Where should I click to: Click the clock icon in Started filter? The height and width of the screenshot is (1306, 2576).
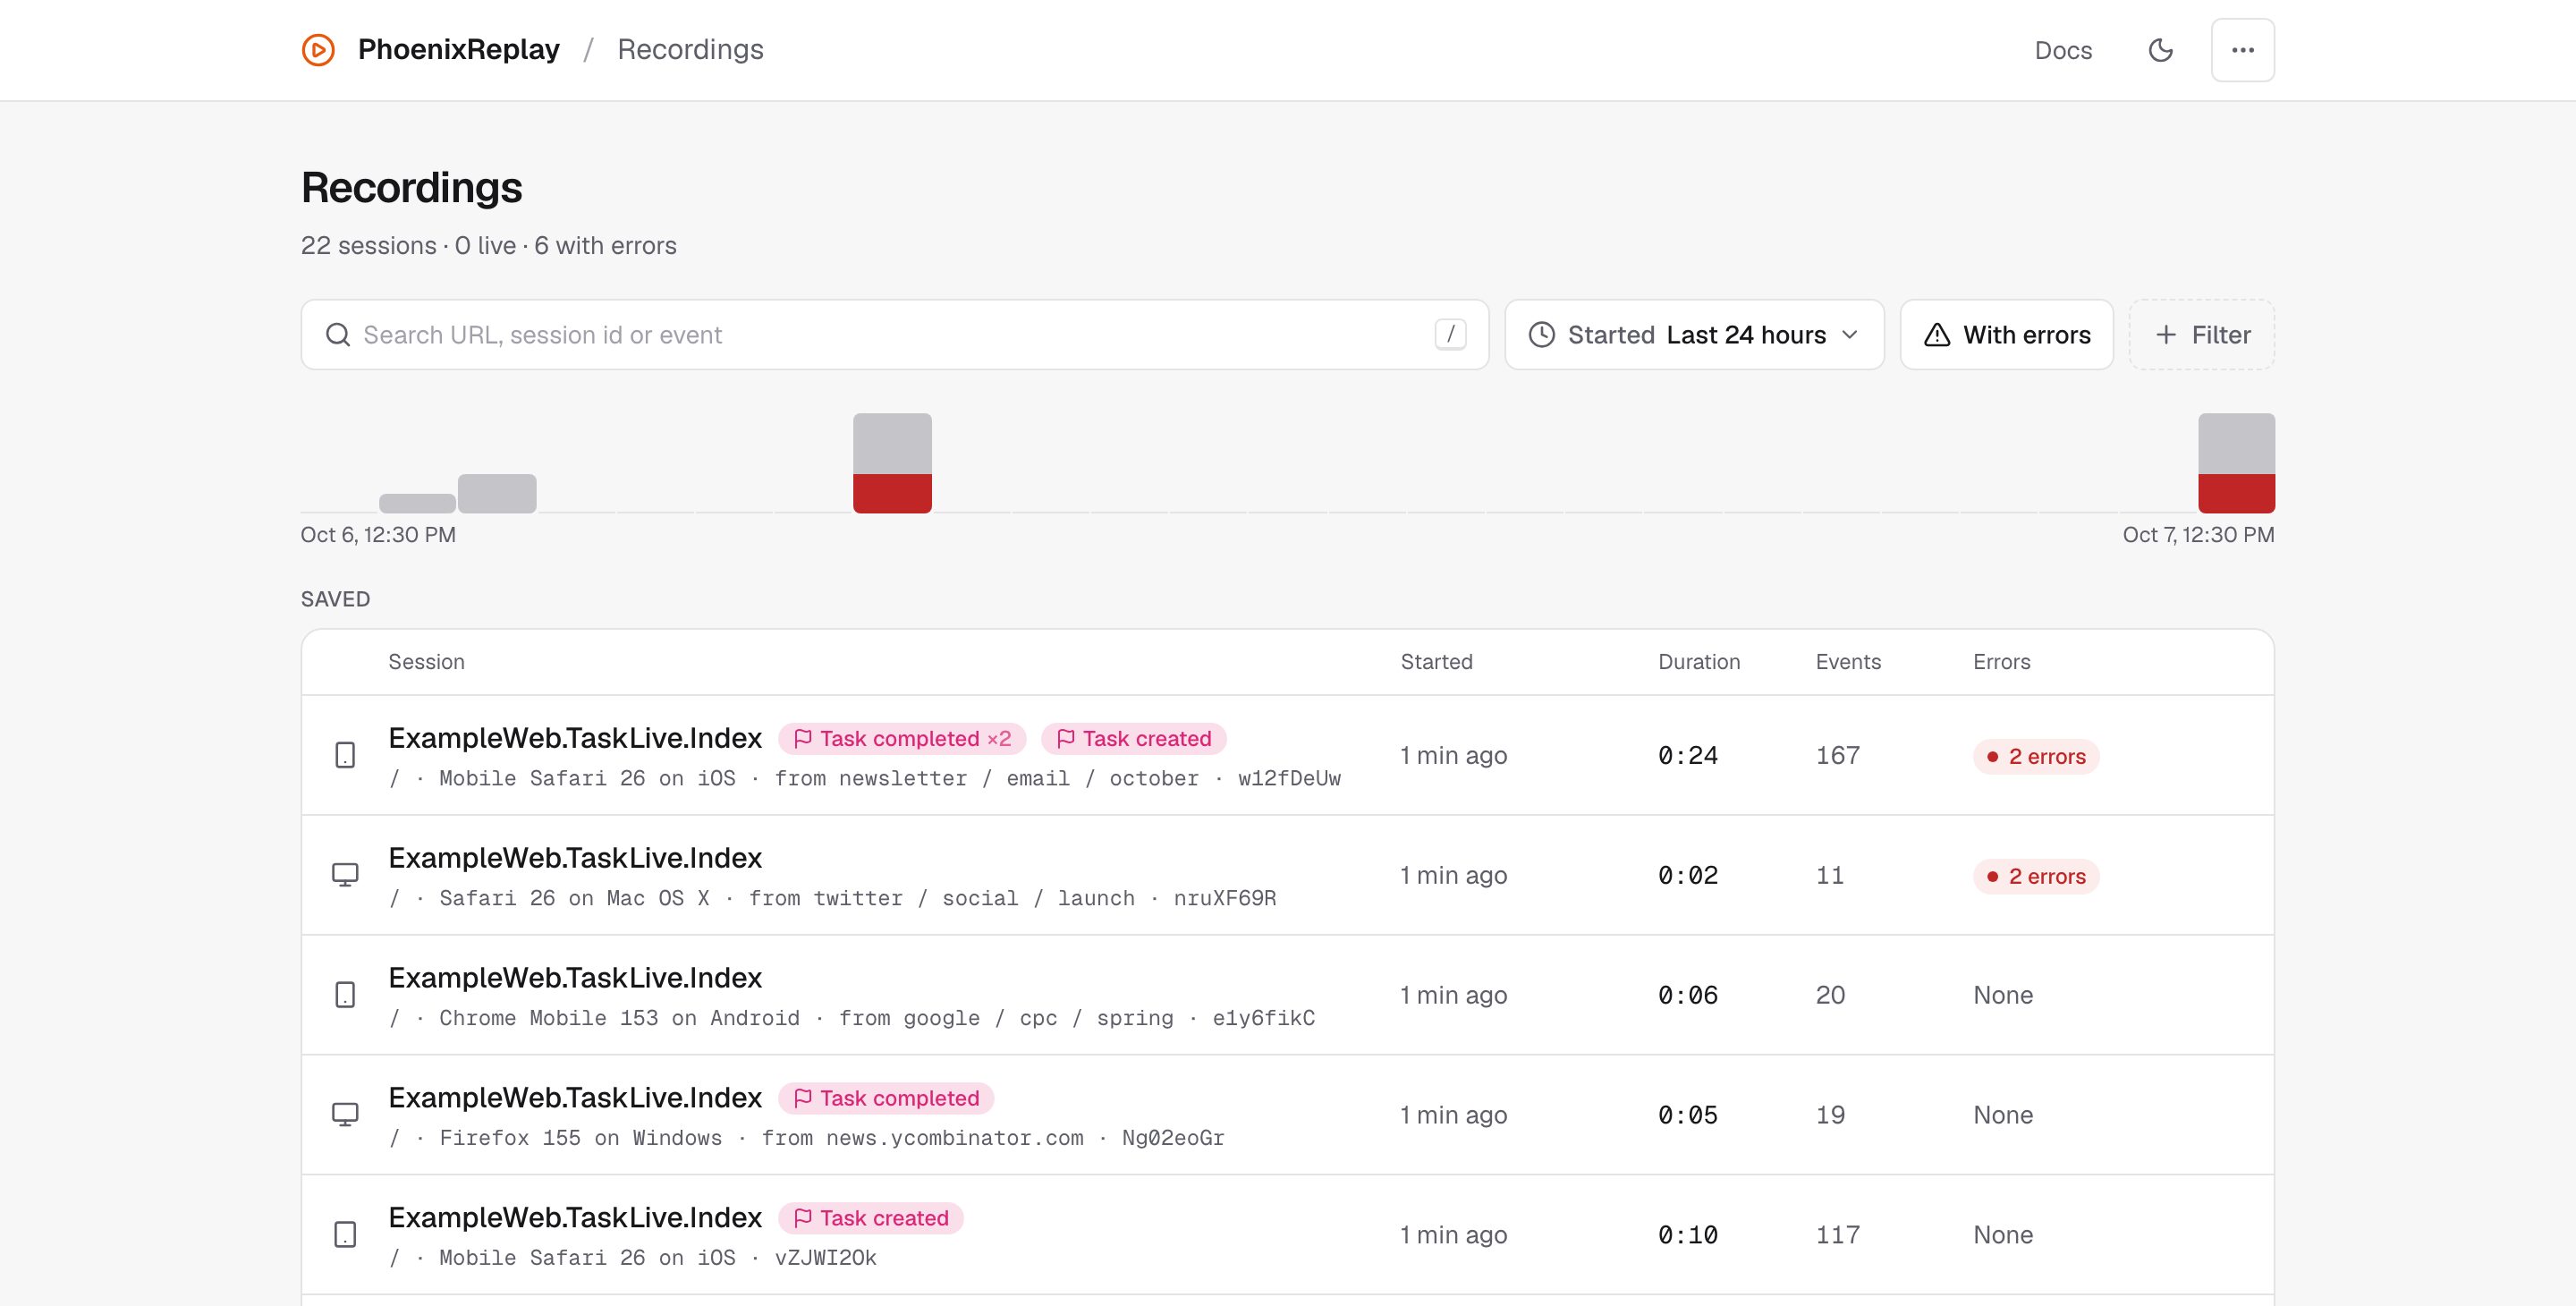click(x=1542, y=335)
